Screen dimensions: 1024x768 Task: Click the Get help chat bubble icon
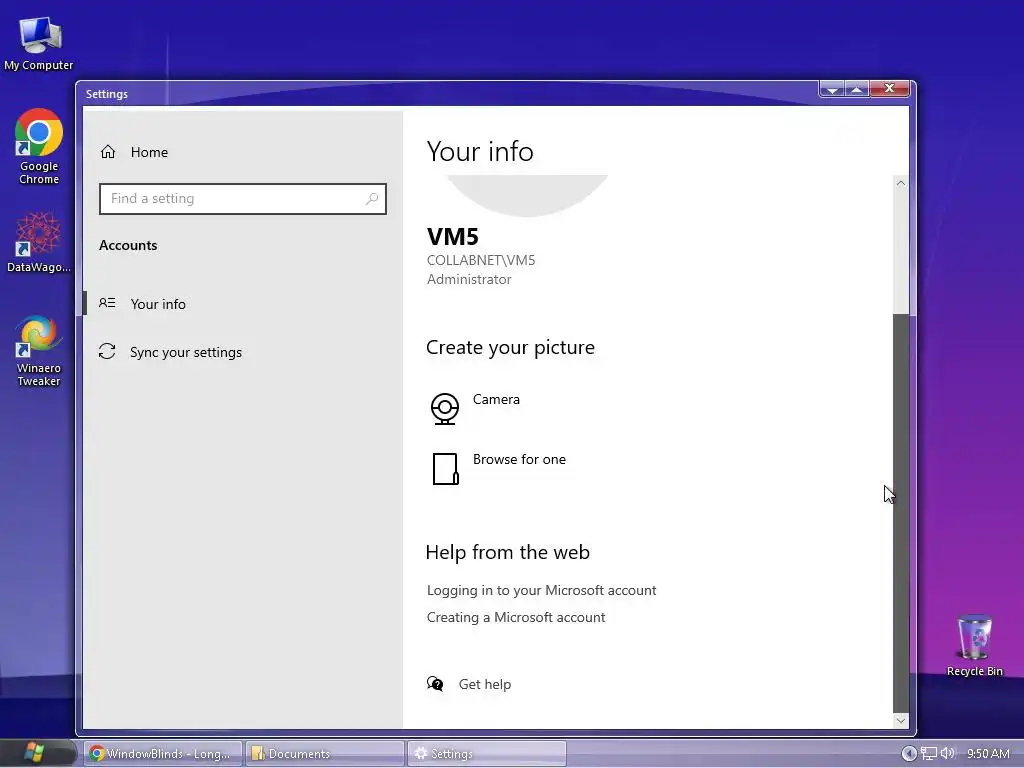coord(435,684)
